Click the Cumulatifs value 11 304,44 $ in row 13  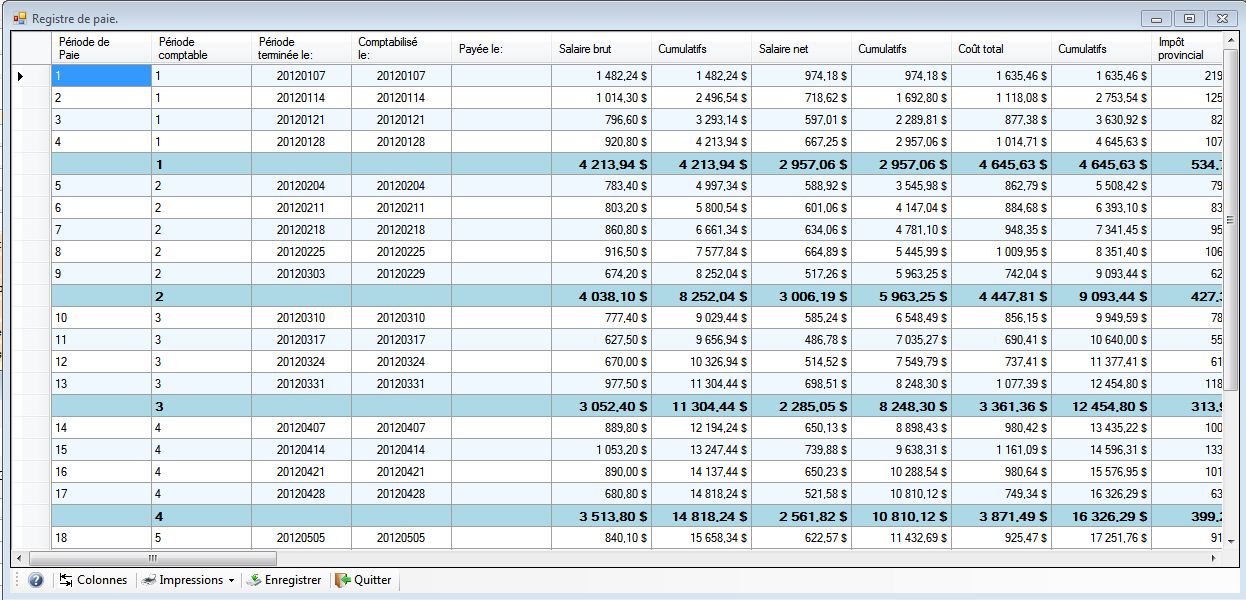pos(701,384)
